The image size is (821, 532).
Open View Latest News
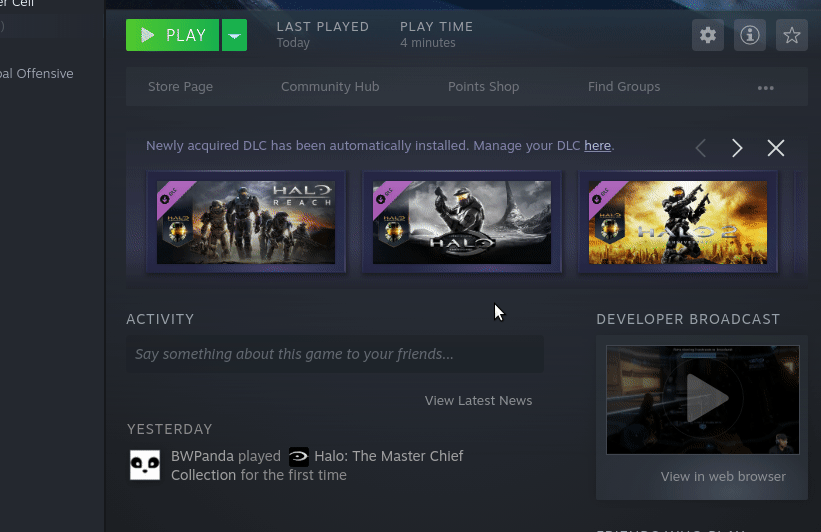click(478, 401)
